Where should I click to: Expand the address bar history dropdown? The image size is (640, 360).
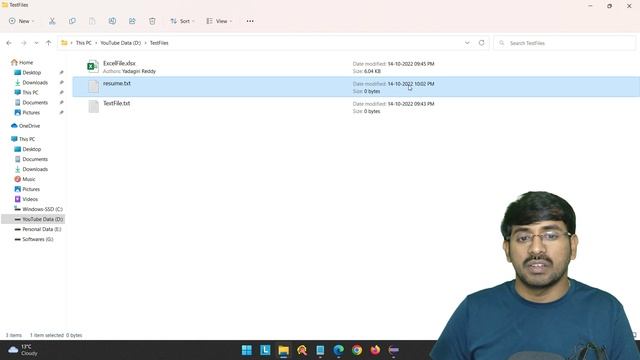(467, 43)
